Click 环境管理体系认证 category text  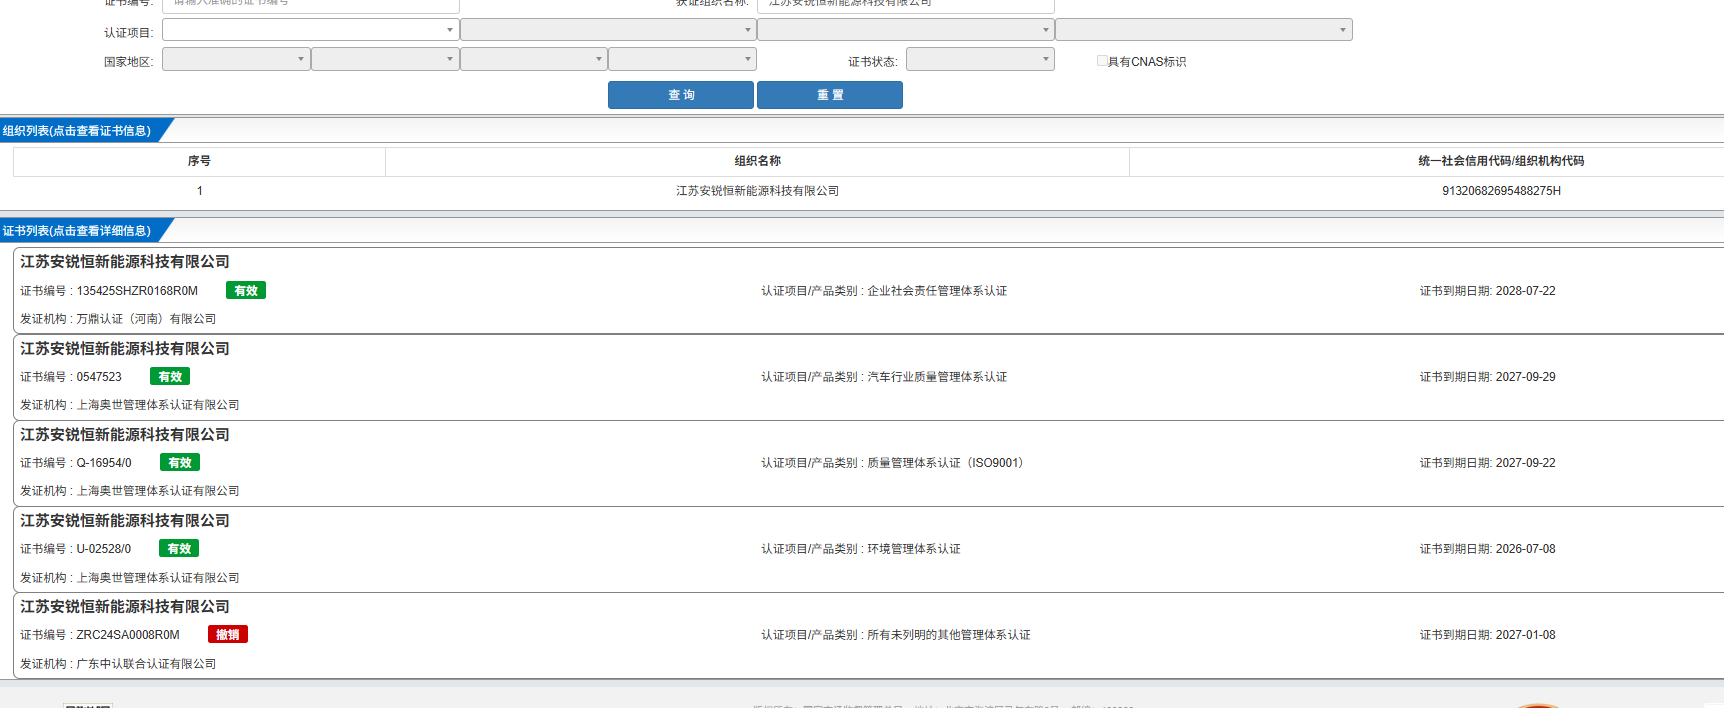click(x=914, y=549)
